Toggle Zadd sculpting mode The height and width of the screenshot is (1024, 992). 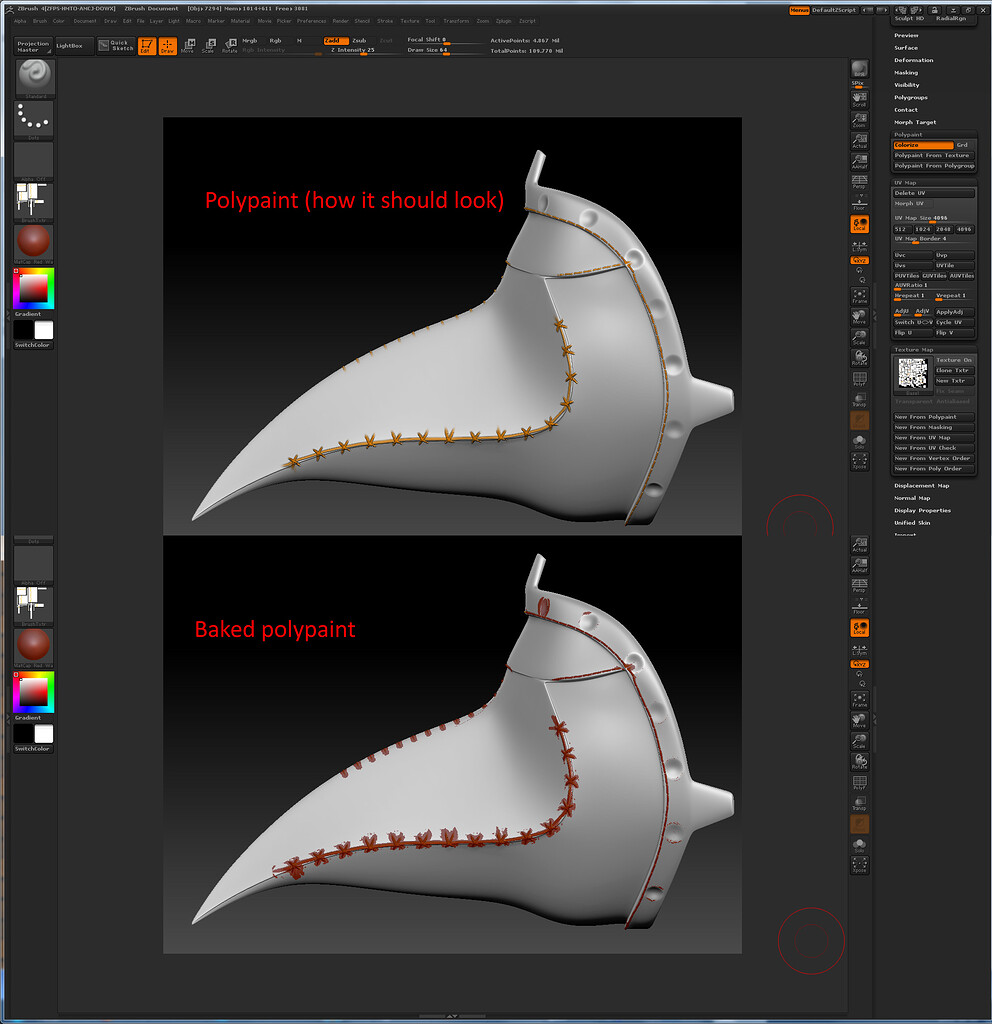pyautogui.click(x=336, y=41)
